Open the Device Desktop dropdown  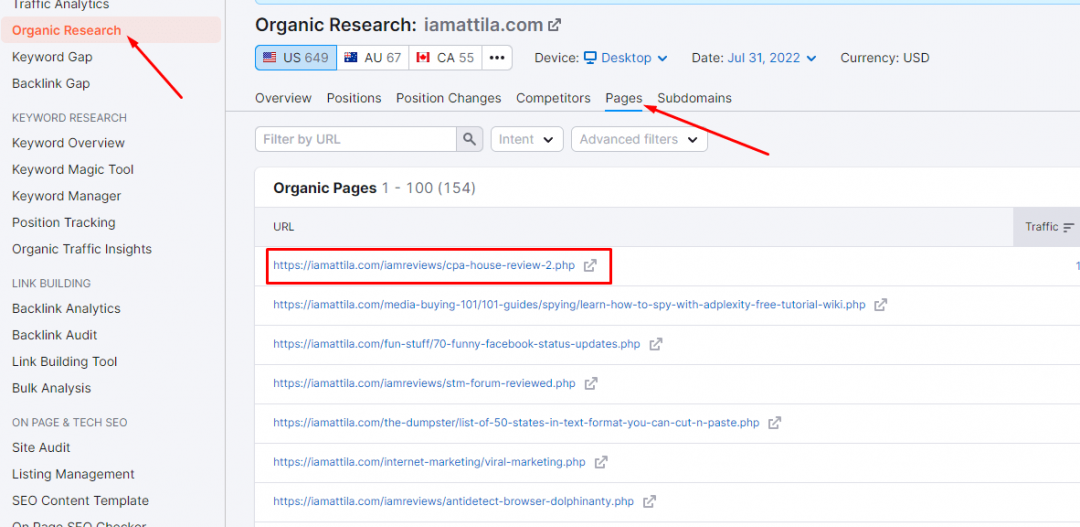coord(625,58)
